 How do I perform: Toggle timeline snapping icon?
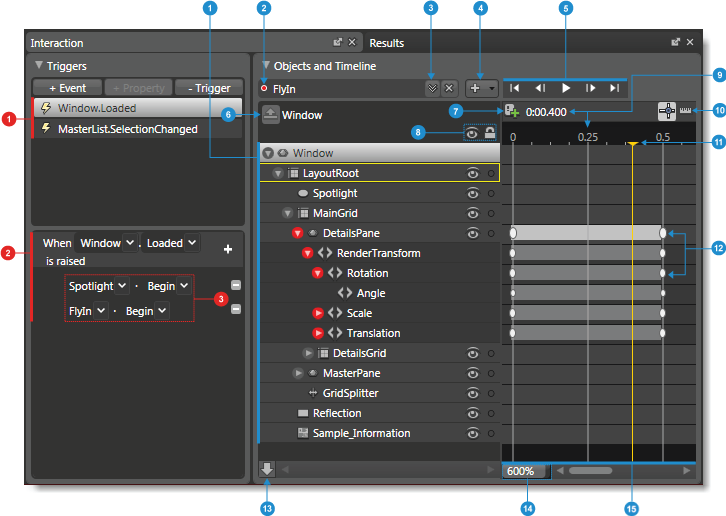click(x=667, y=111)
